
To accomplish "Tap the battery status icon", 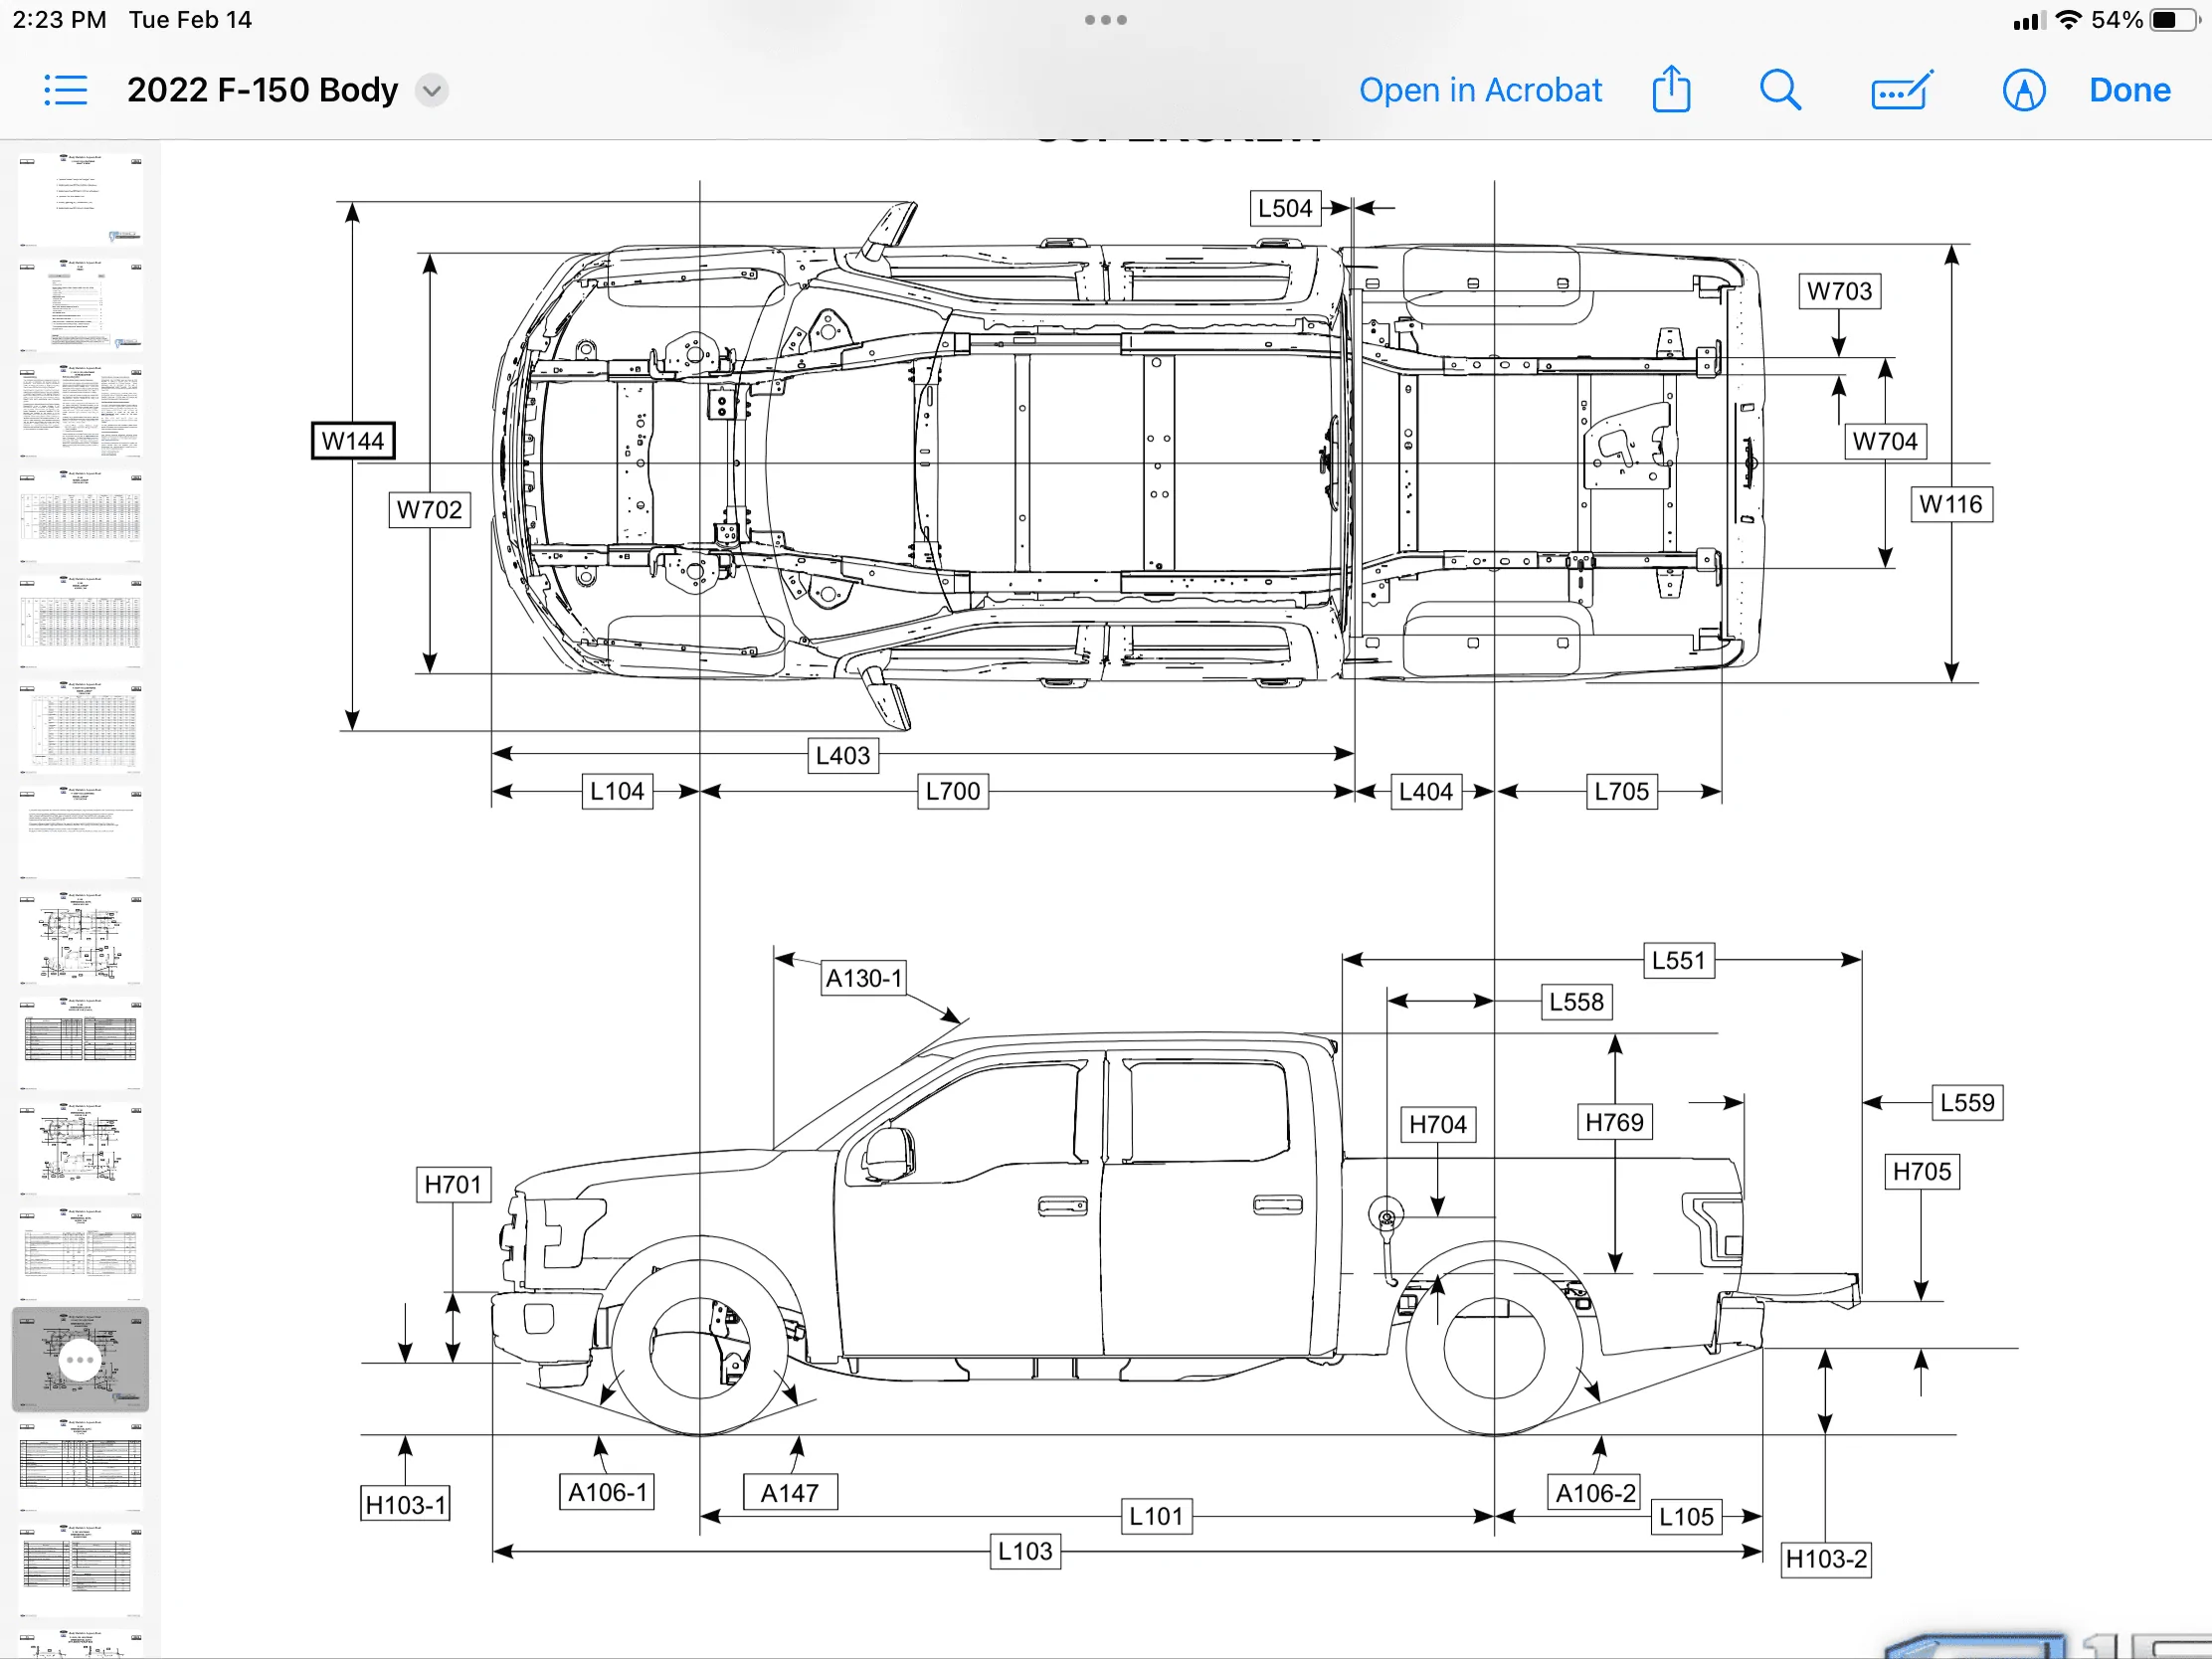I will (x=2176, y=20).
